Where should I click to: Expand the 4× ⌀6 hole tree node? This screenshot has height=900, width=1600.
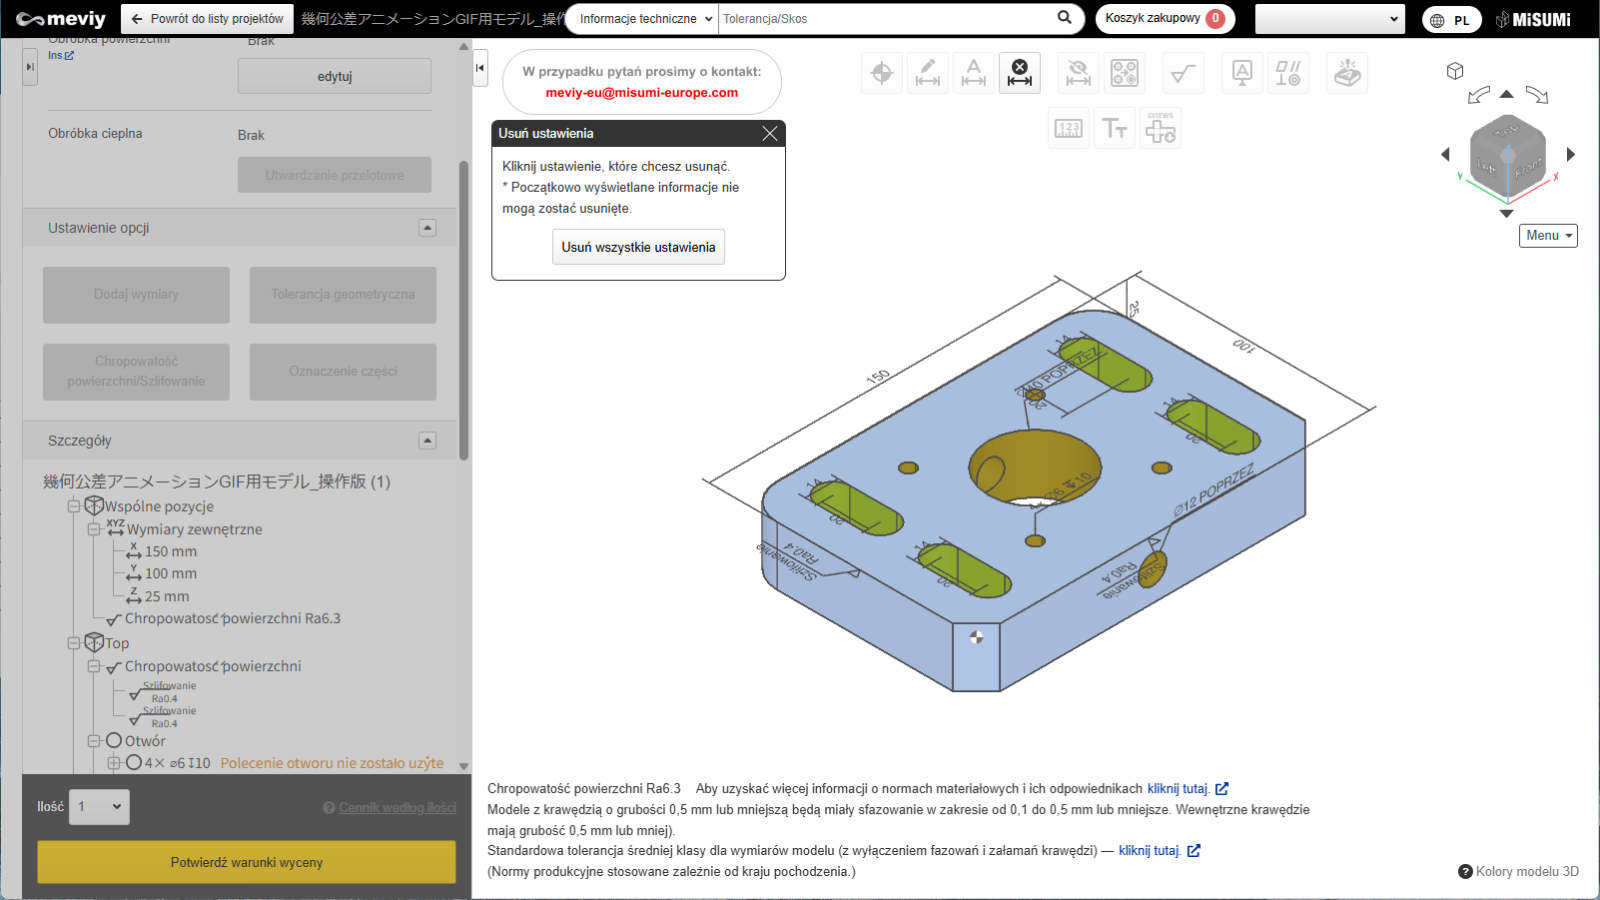[114, 763]
